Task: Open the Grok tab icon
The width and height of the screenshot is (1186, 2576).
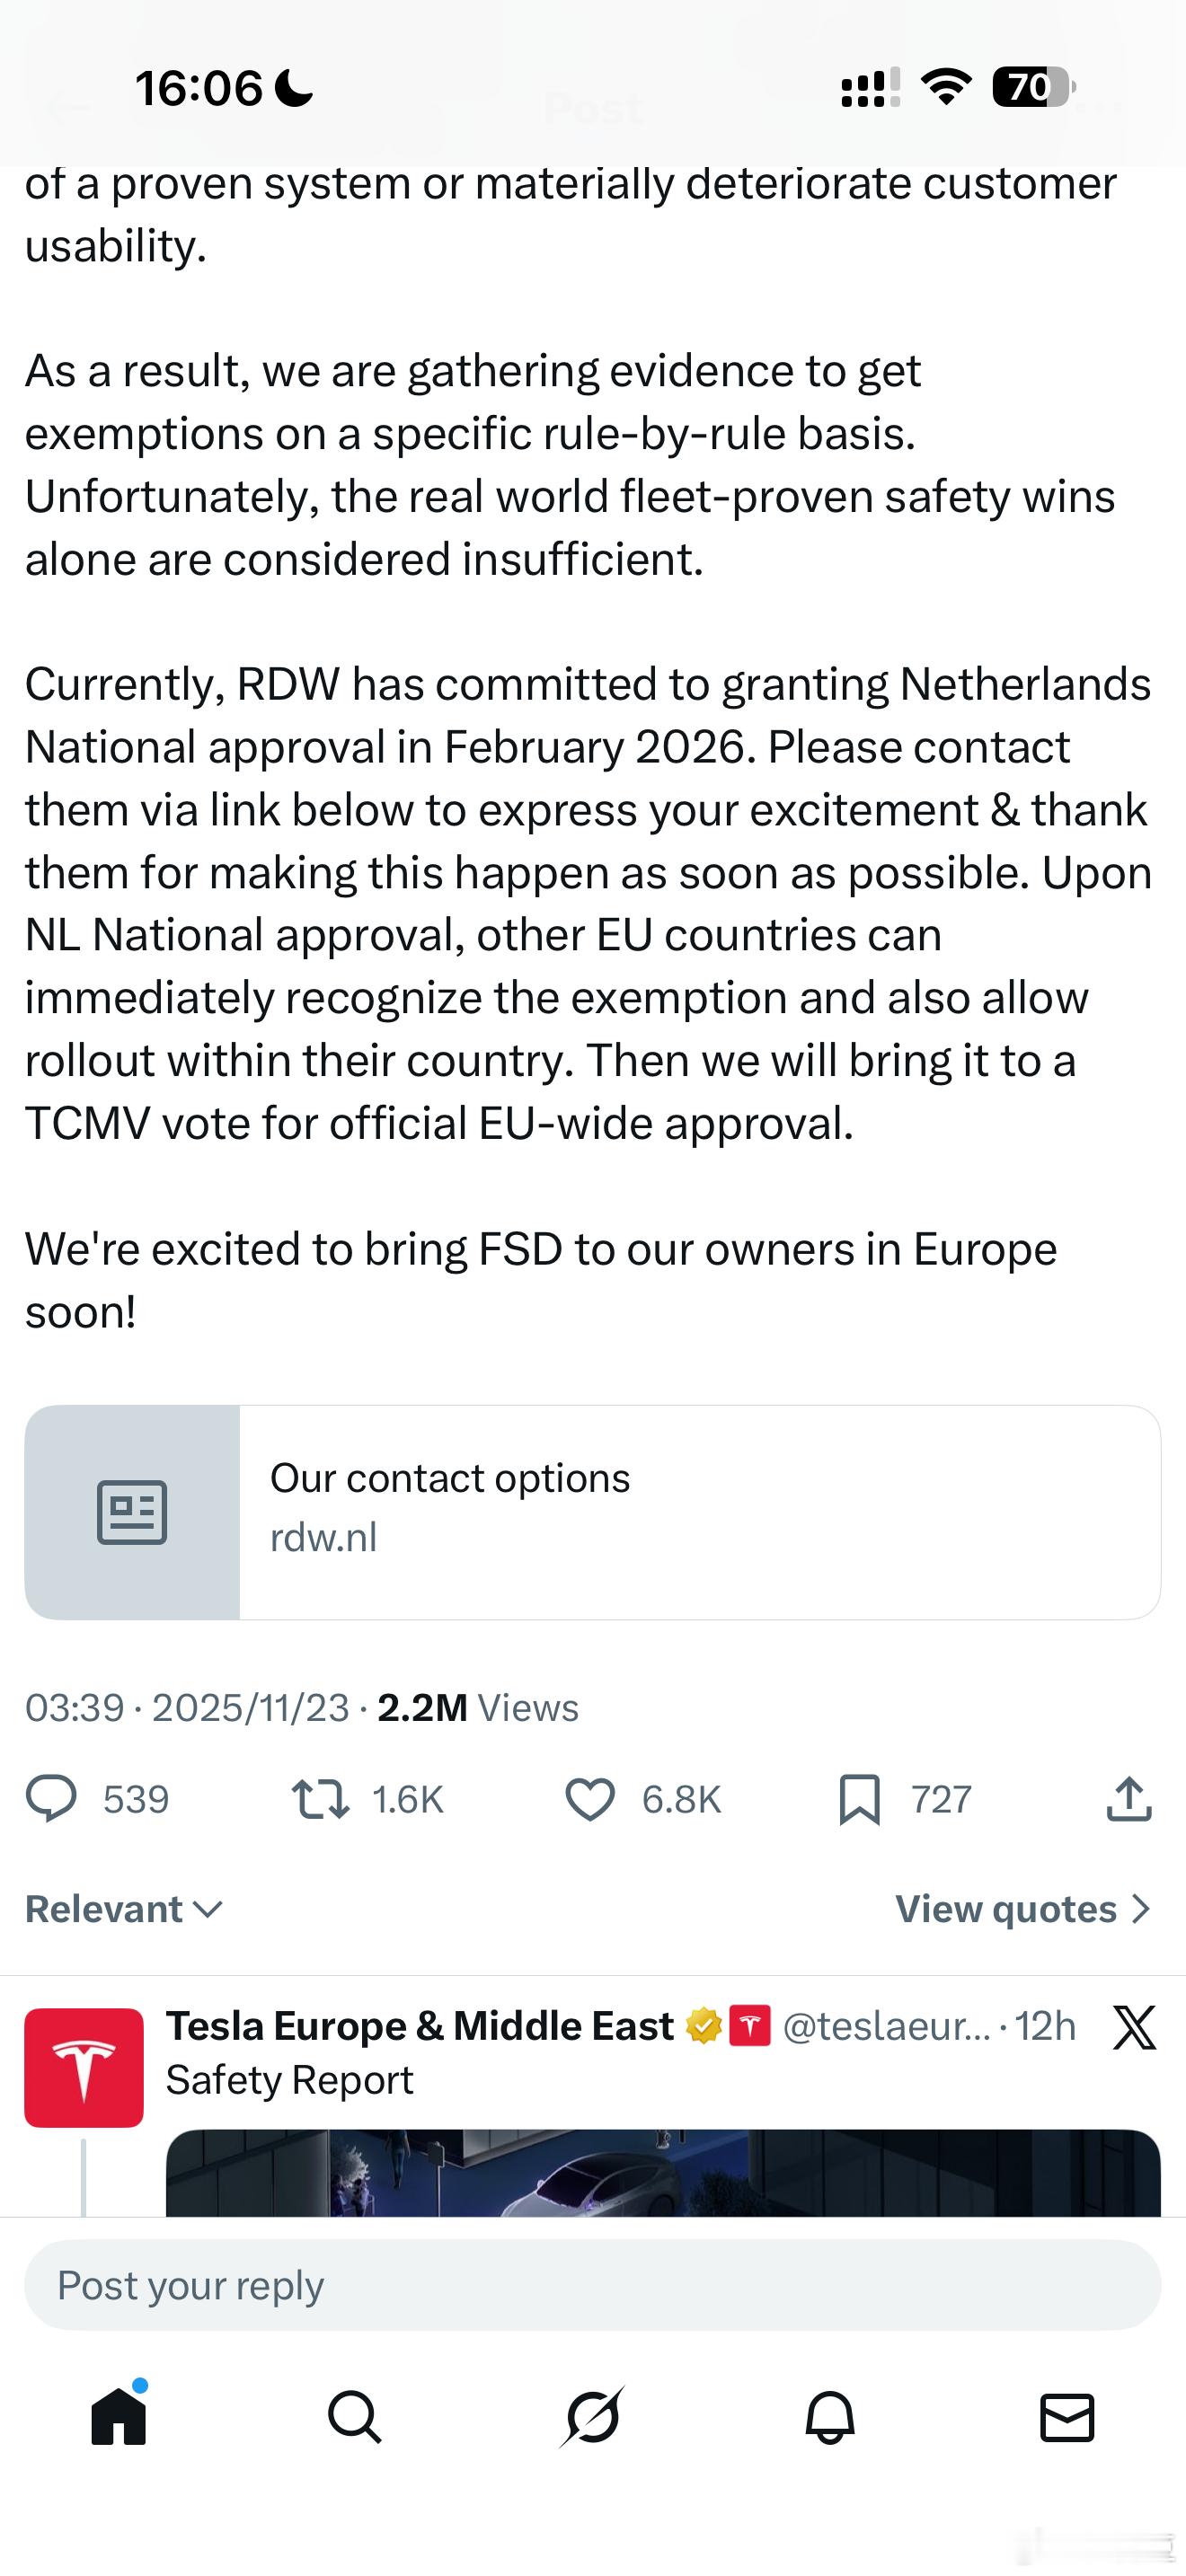Action: [x=593, y=2418]
